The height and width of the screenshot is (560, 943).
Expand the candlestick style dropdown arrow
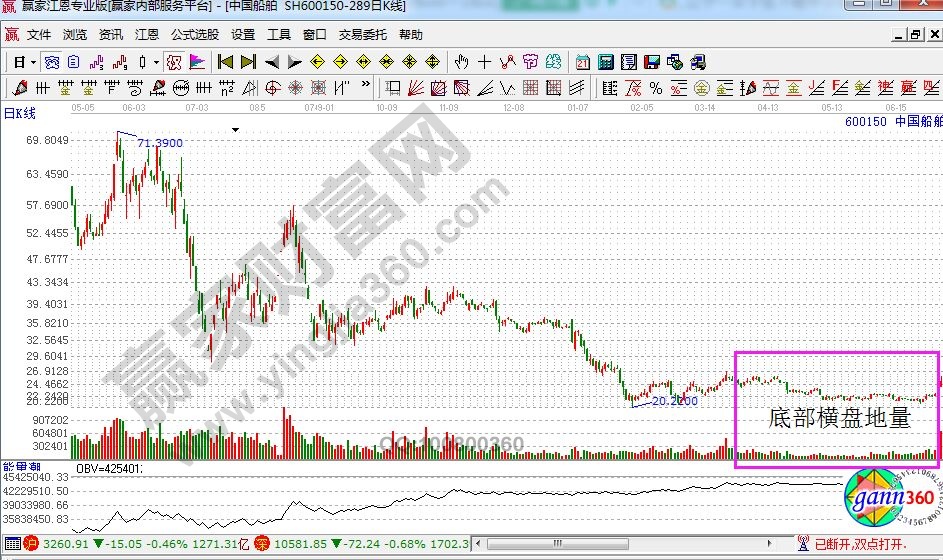(x=155, y=62)
